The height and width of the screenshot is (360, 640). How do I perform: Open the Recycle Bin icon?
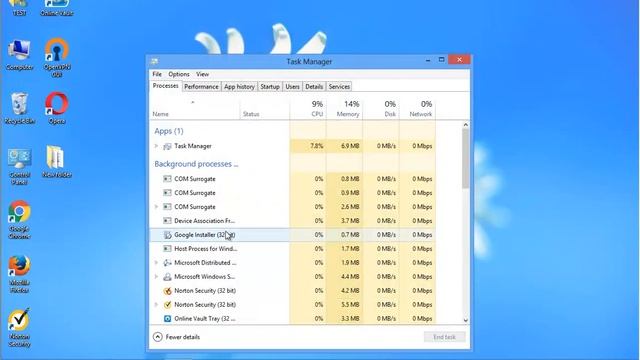(19, 108)
